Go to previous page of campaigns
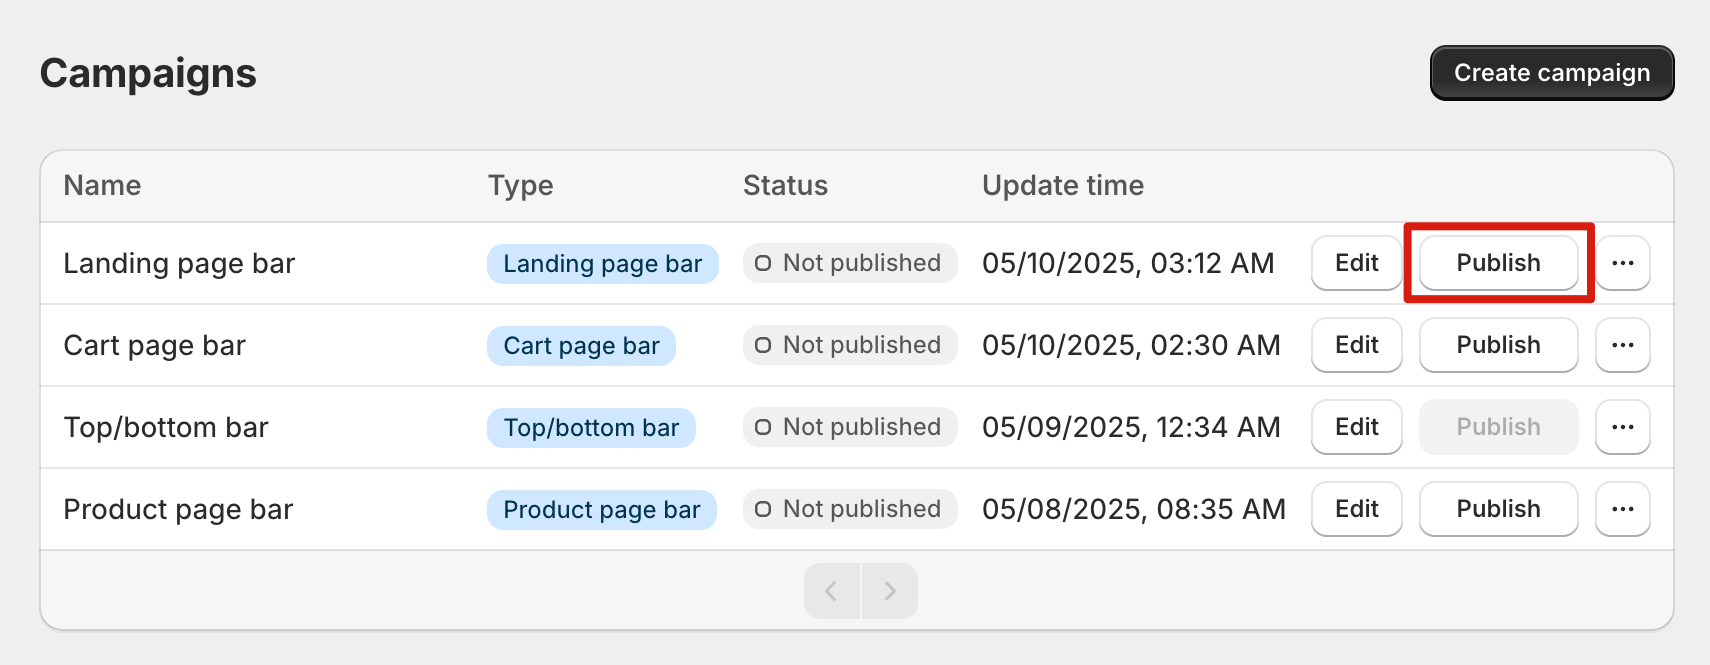Screen dimensions: 1710x665 point(832,591)
